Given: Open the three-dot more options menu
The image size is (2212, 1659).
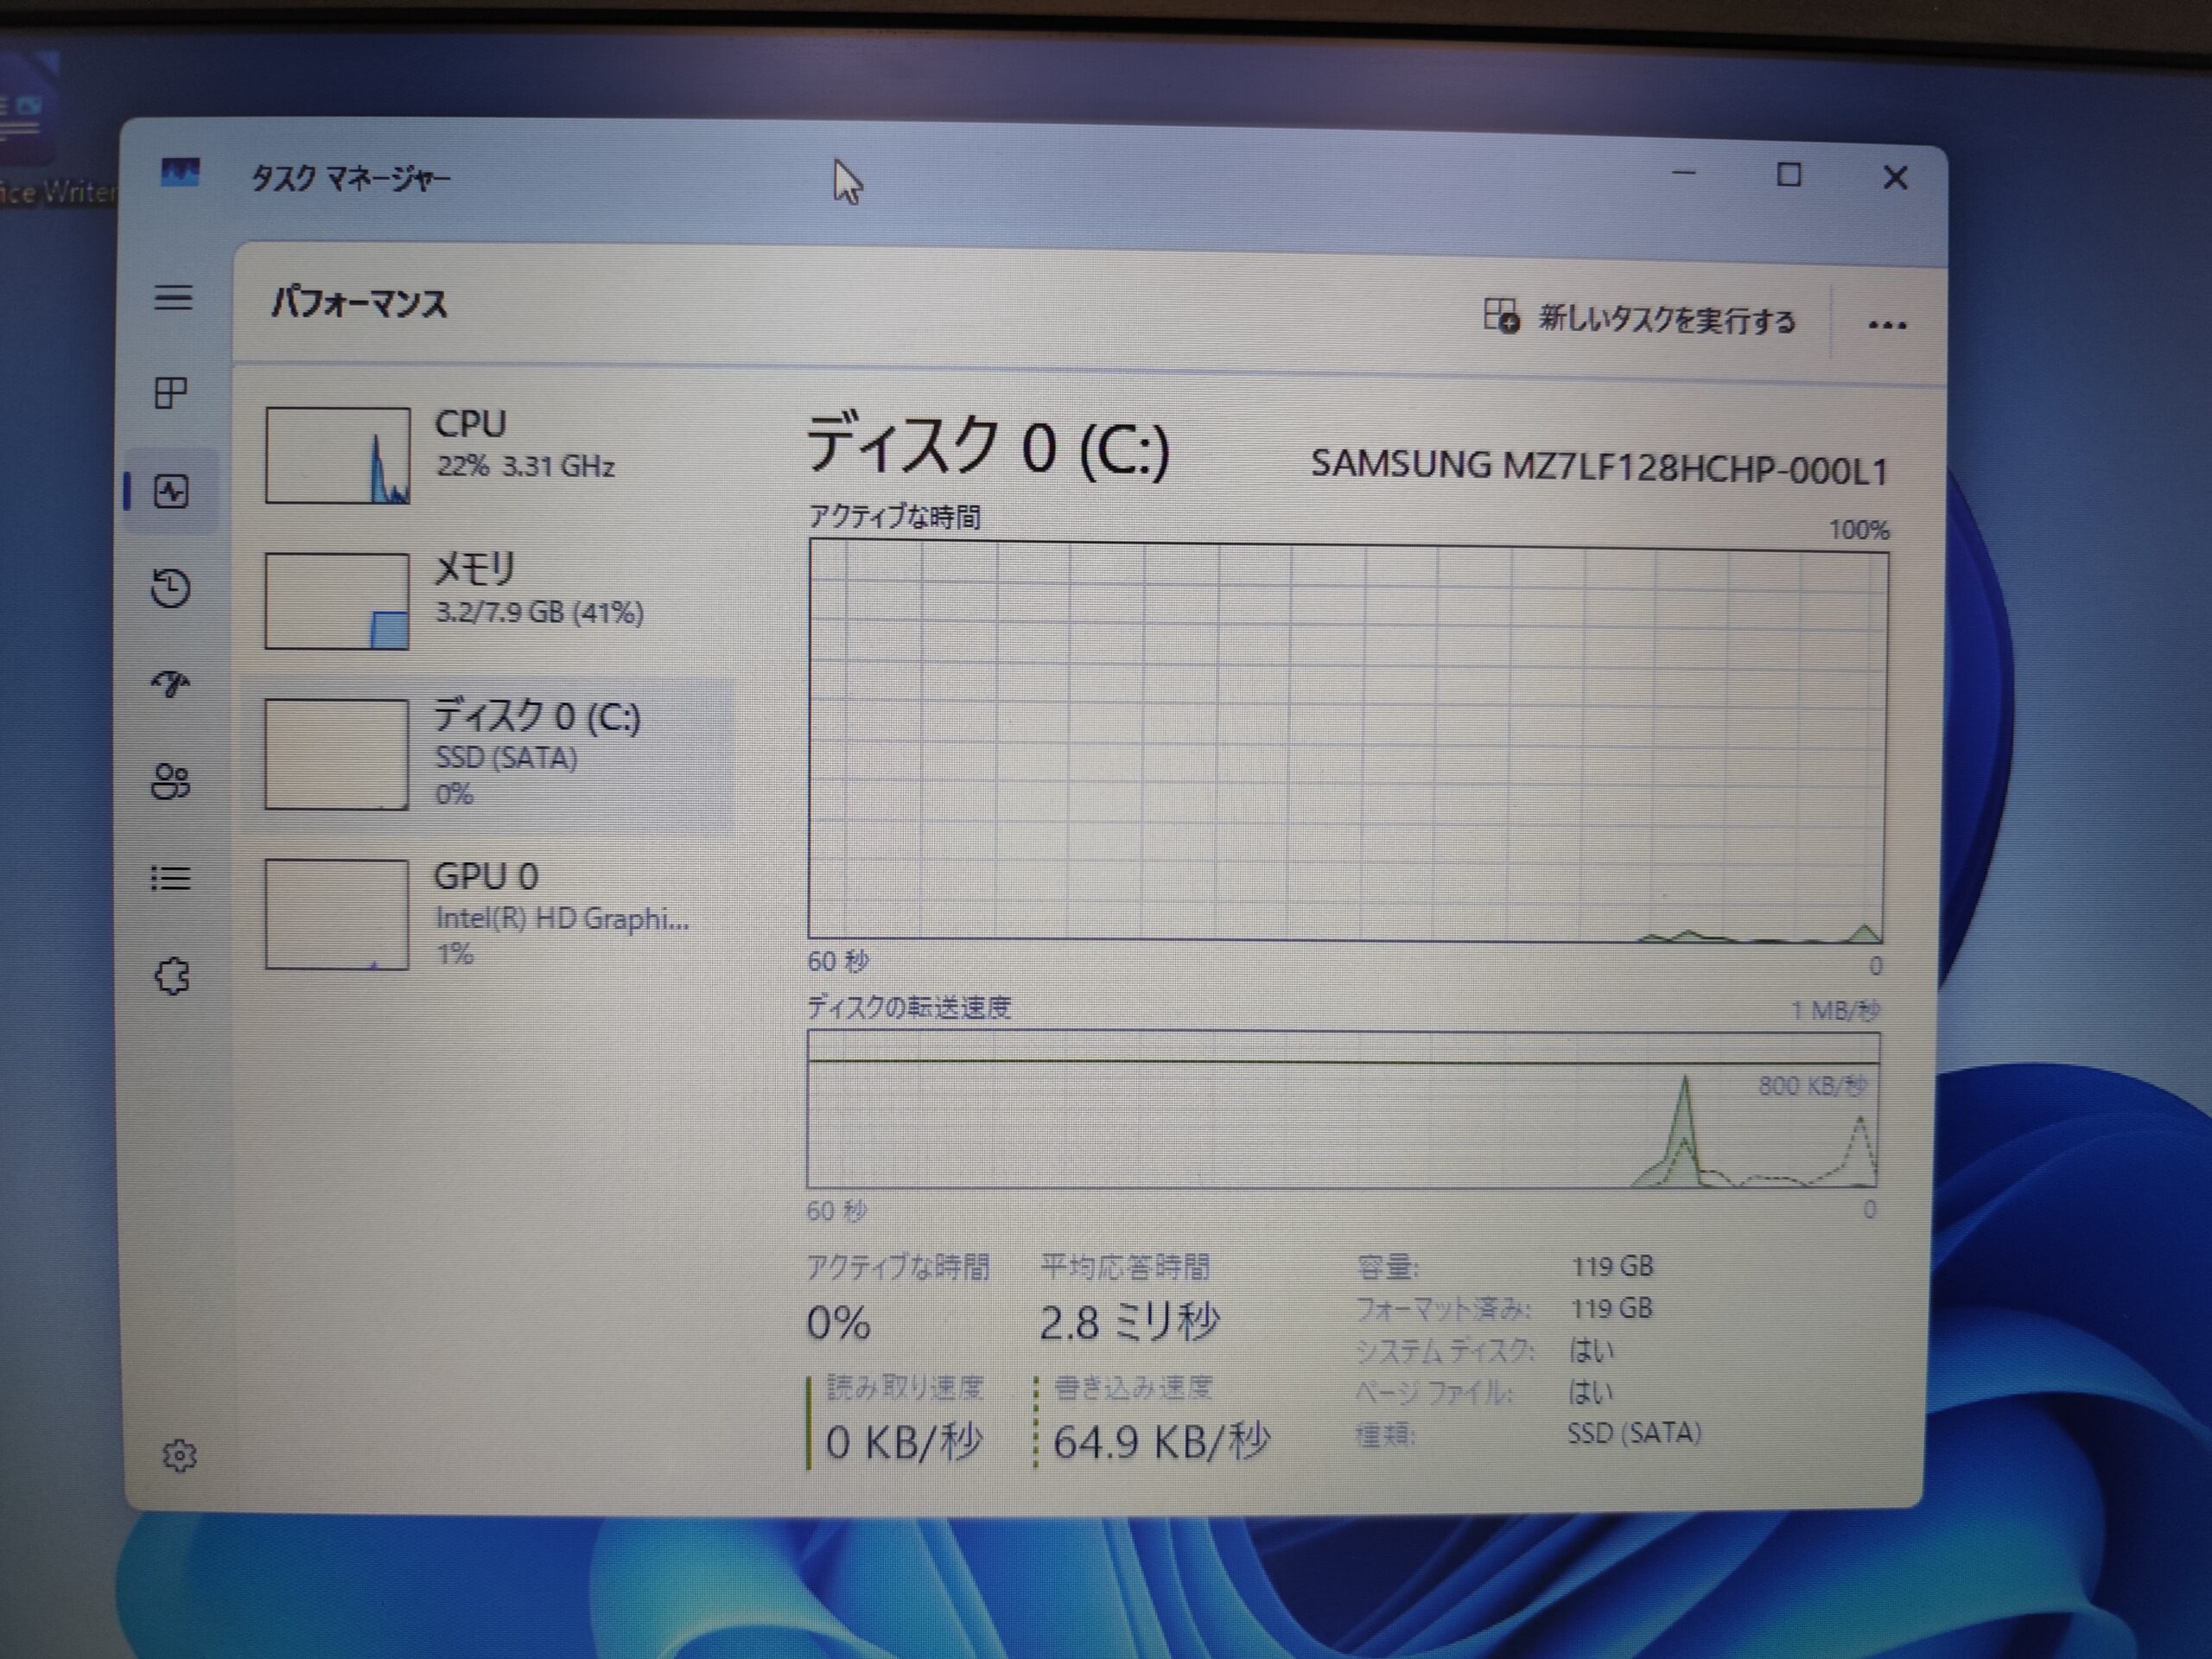Looking at the screenshot, I should click(x=1887, y=325).
